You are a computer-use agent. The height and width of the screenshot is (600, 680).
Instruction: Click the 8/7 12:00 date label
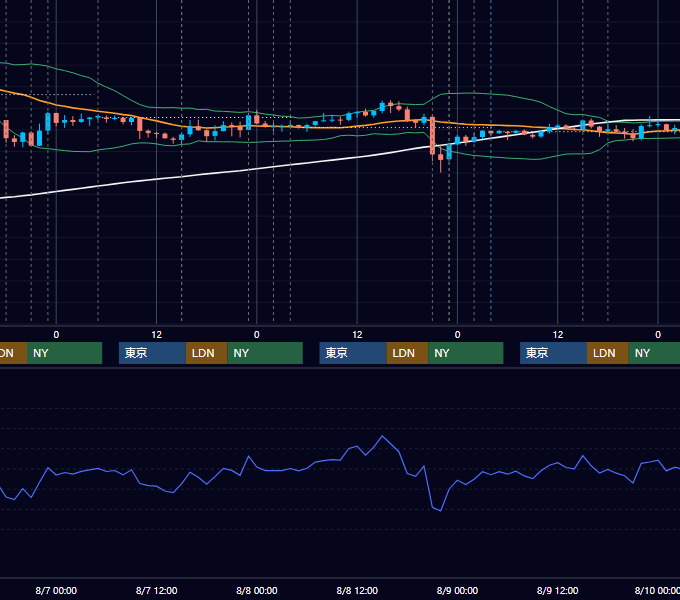point(157,590)
